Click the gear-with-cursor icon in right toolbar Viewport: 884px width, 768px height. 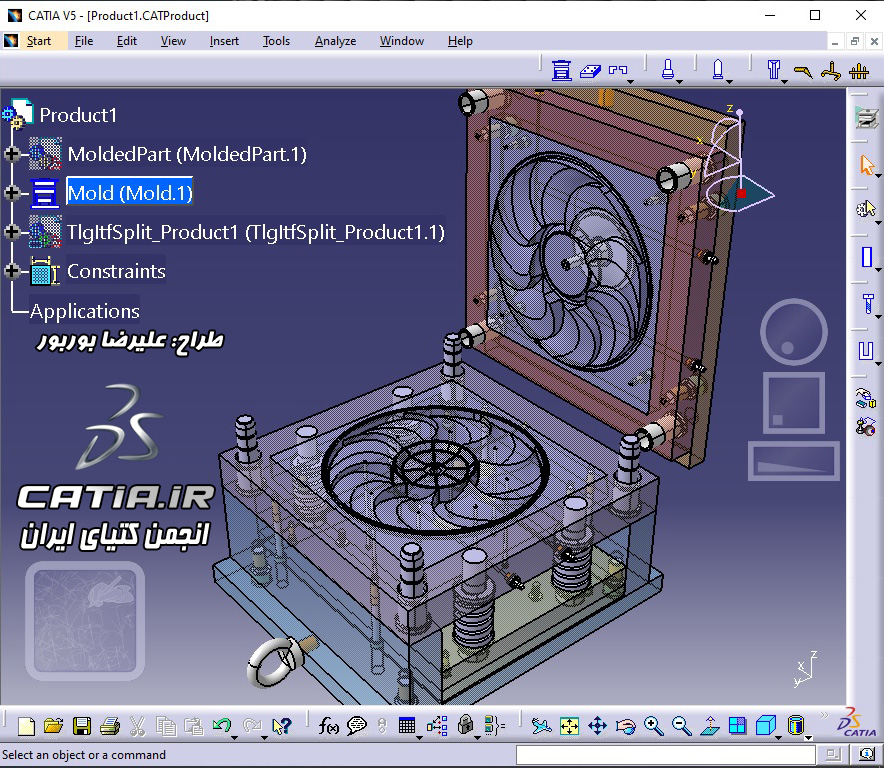pyautogui.click(x=866, y=209)
